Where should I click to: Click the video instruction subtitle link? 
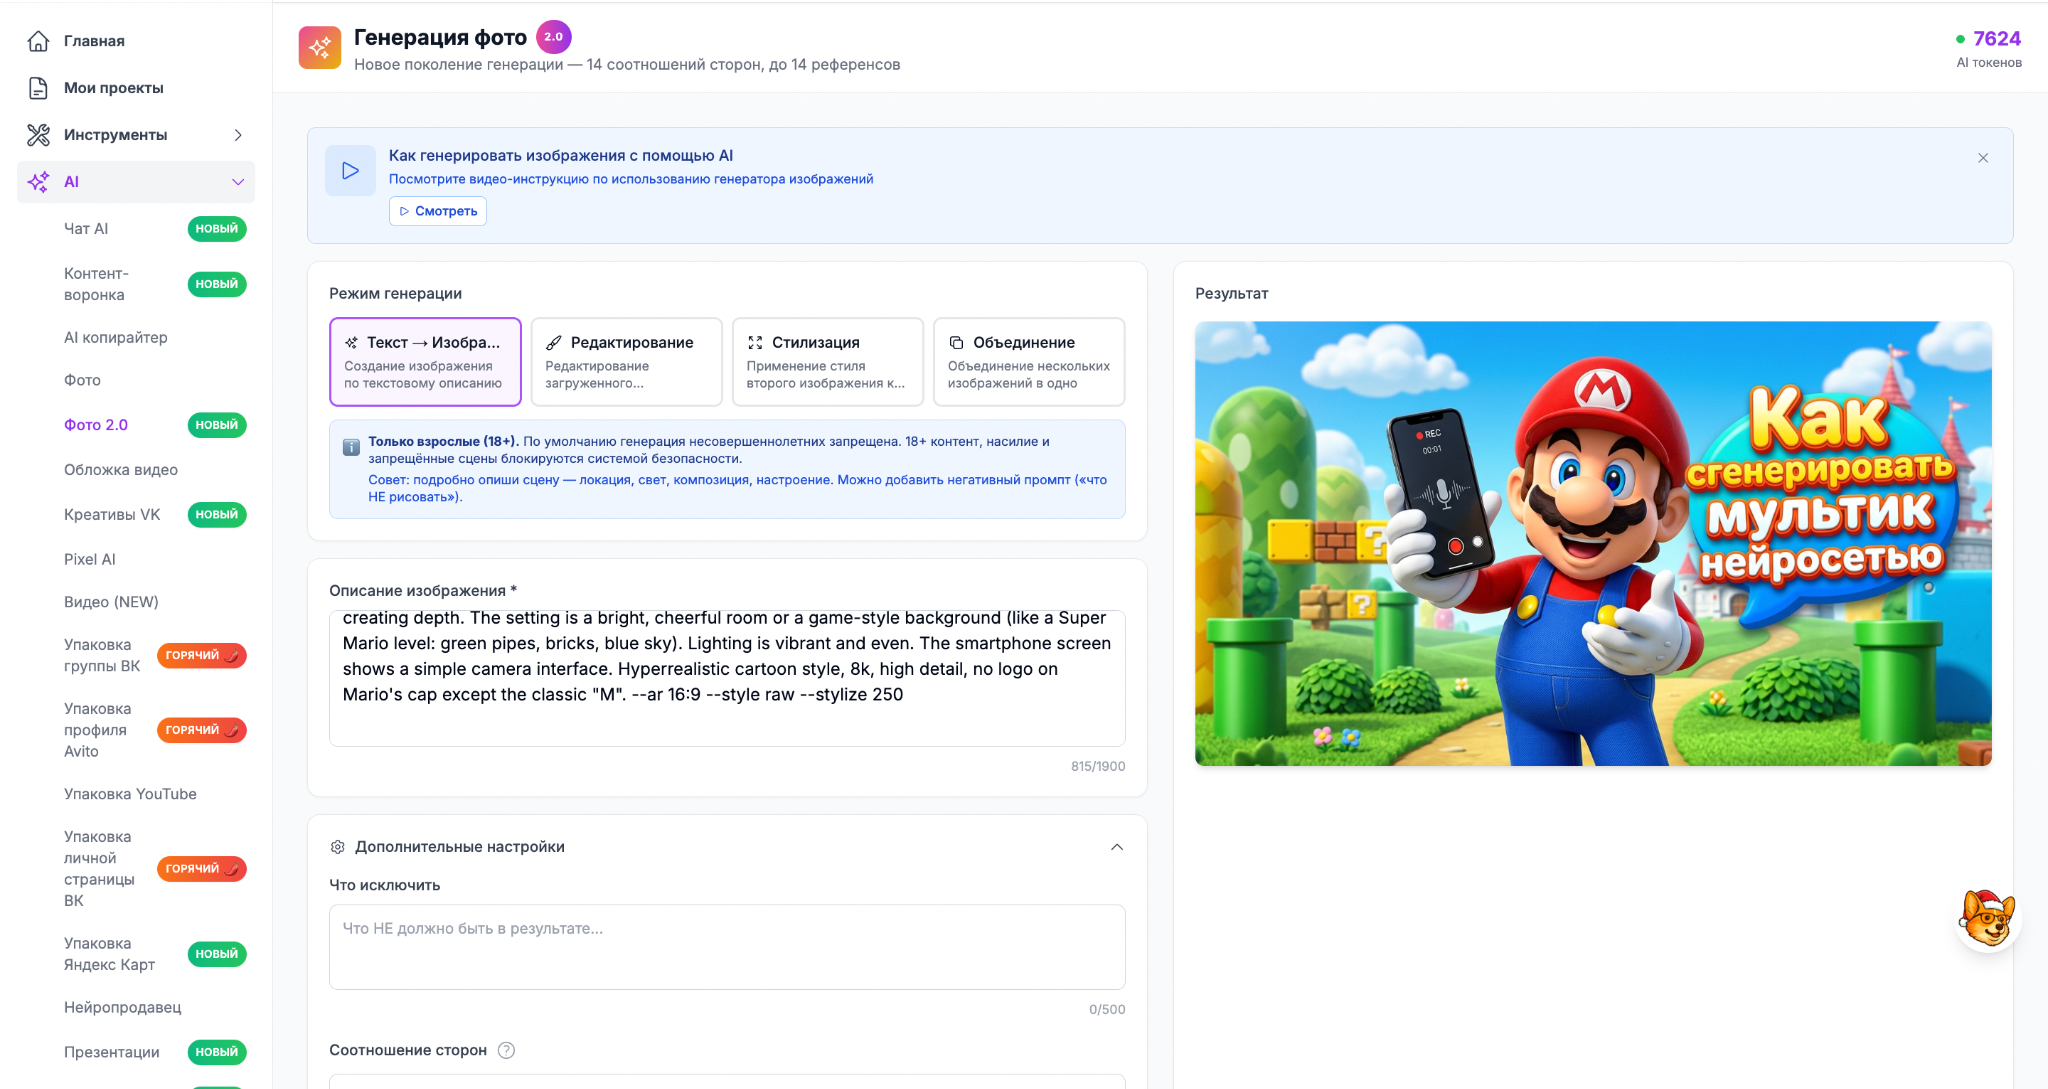(631, 180)
